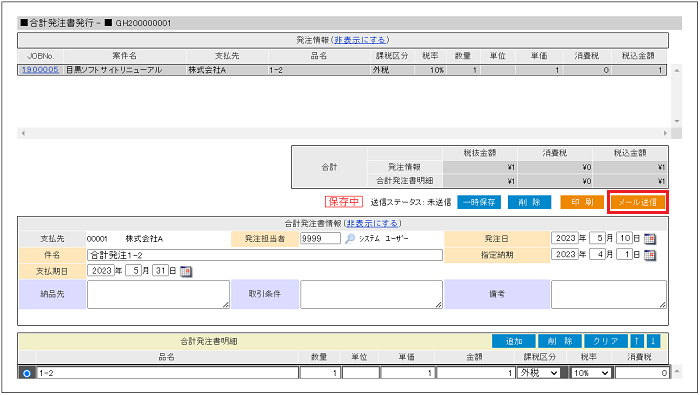Screen dimensions: 700x395
Task: Click the 指定納期 year field
Action: [x=565, y=254]
